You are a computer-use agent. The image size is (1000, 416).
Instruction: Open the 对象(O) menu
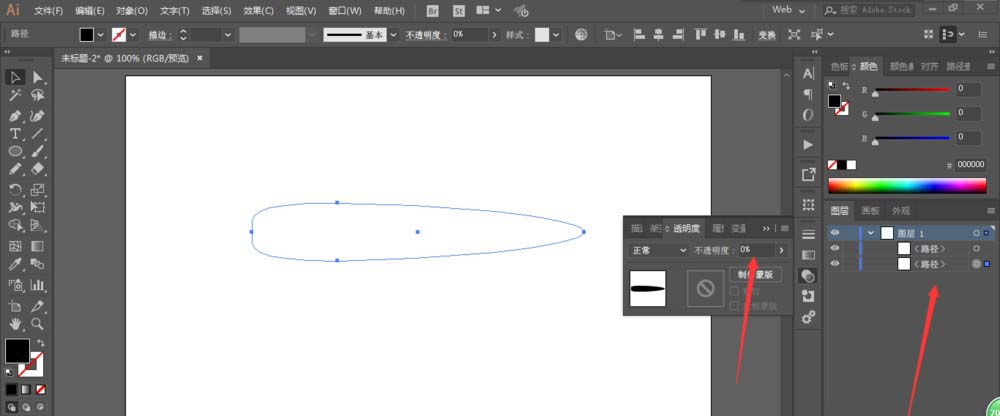pyautogui.click(x=132, y=11)
